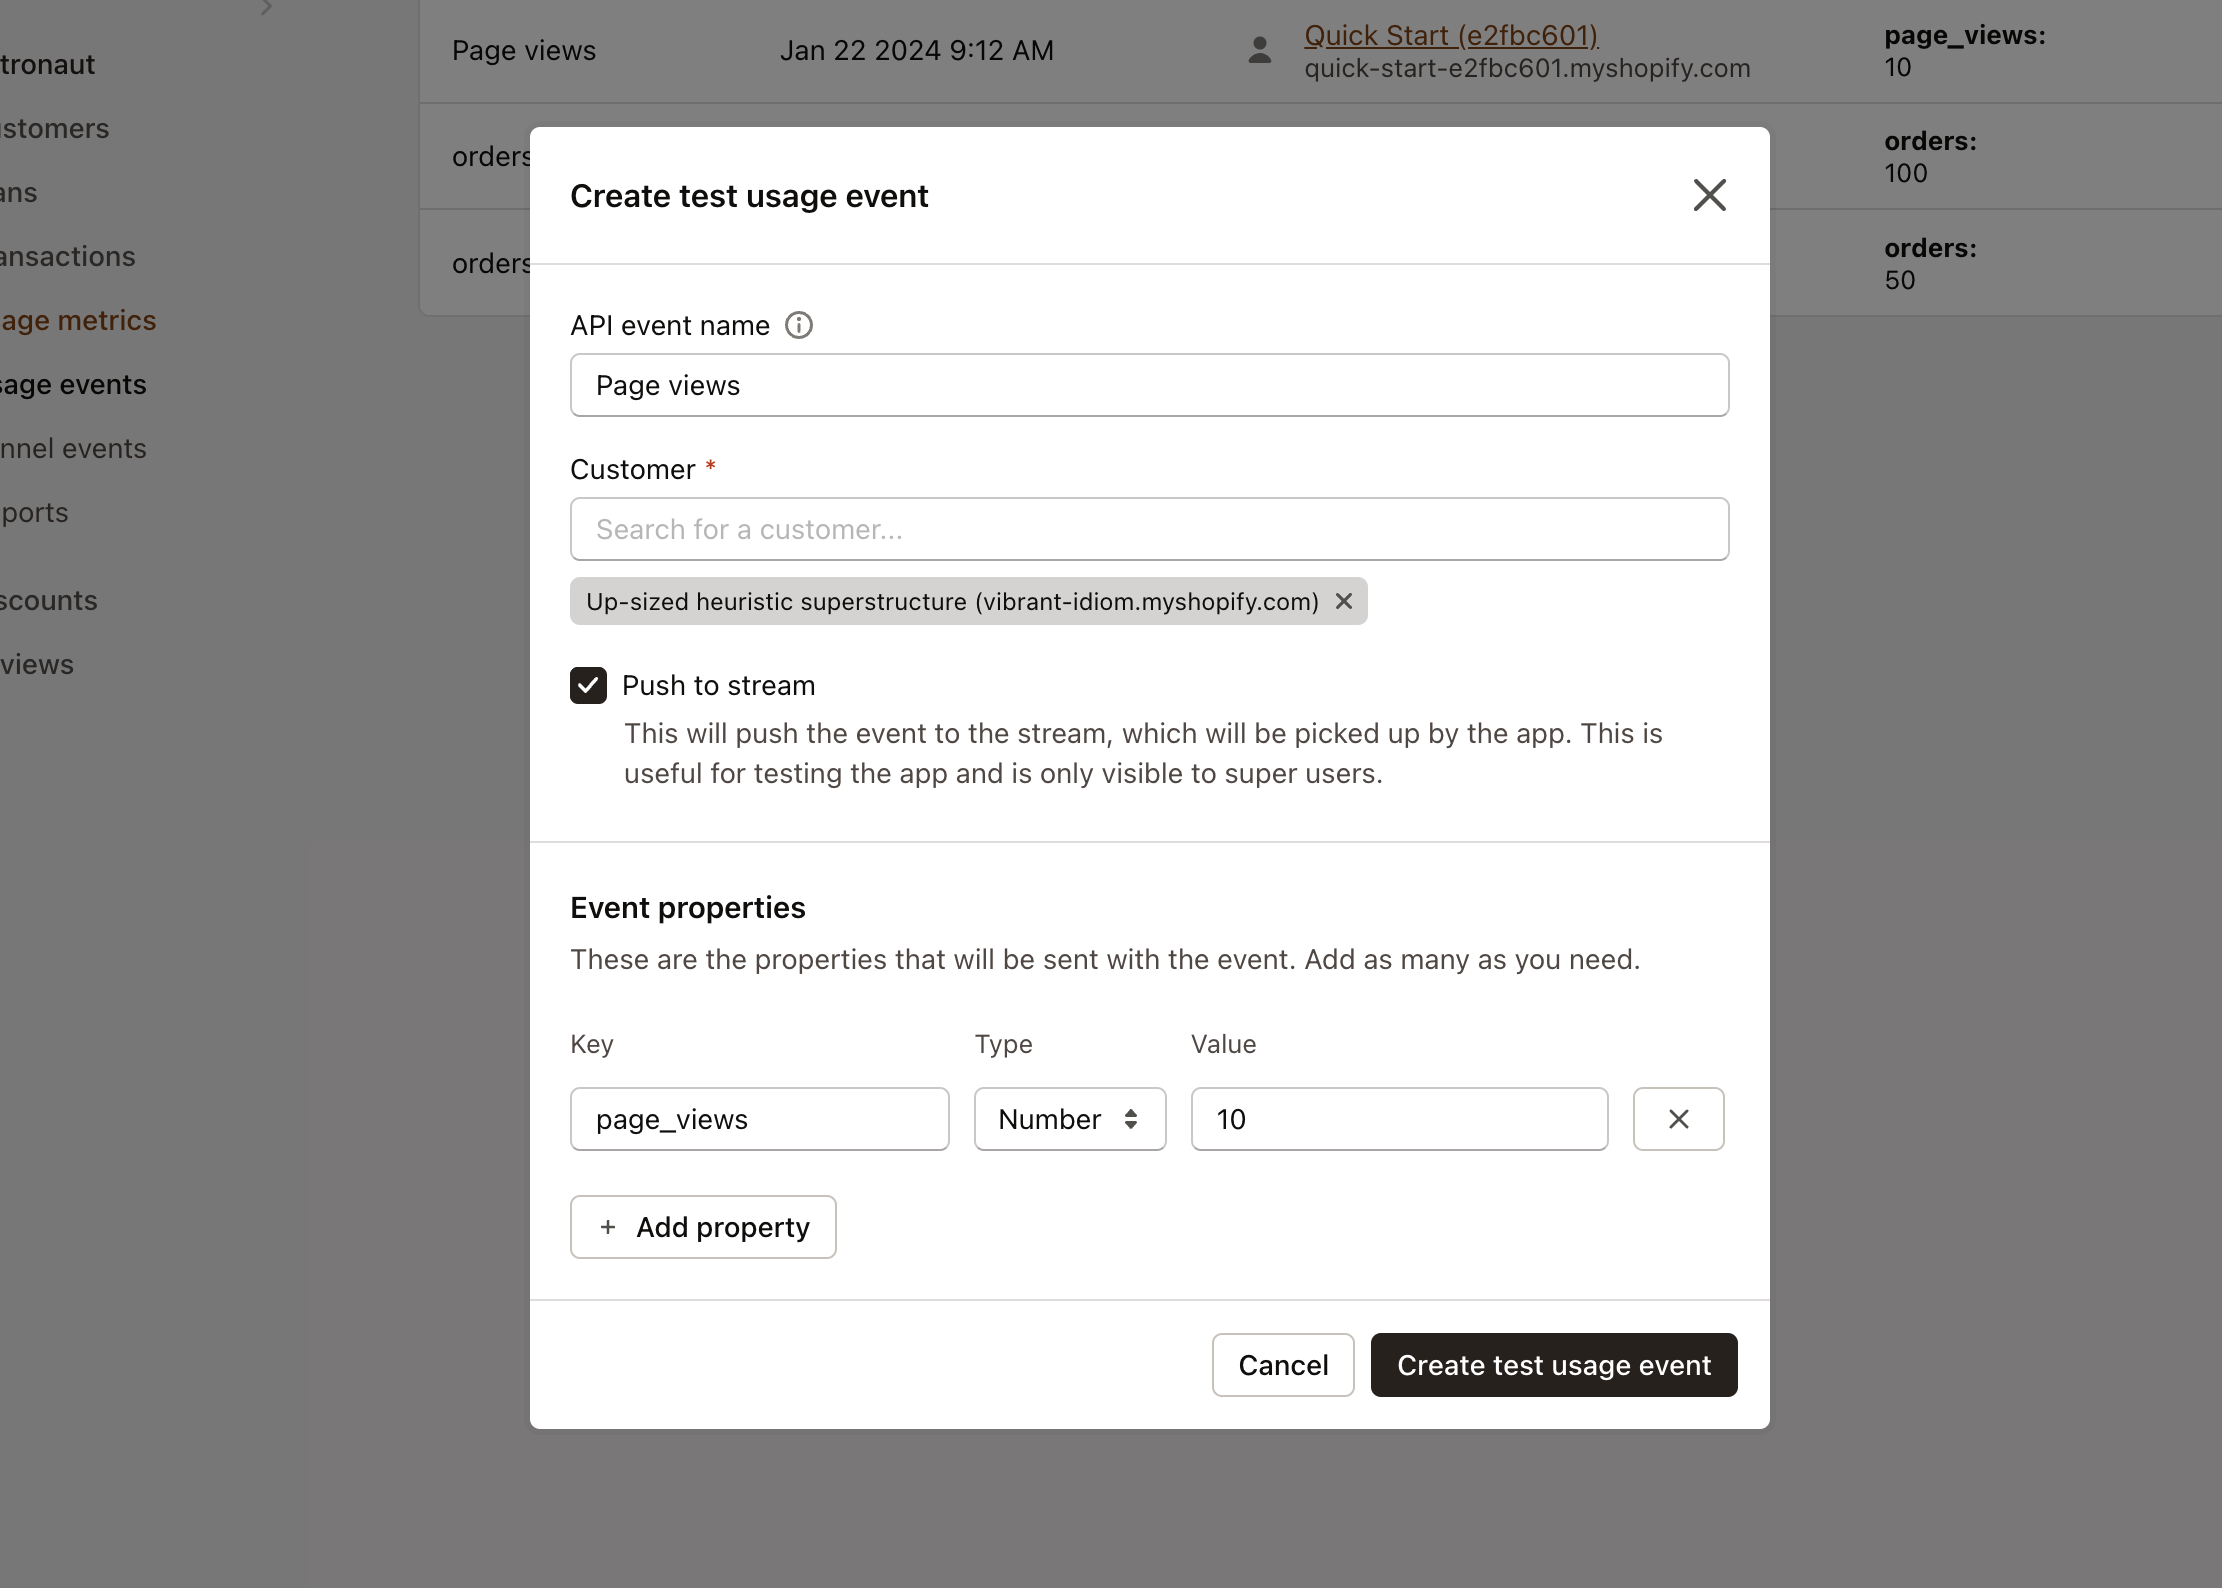The image size is (2222, 1588).
Task: Click the Search for a customer field
Action: 1147,529
